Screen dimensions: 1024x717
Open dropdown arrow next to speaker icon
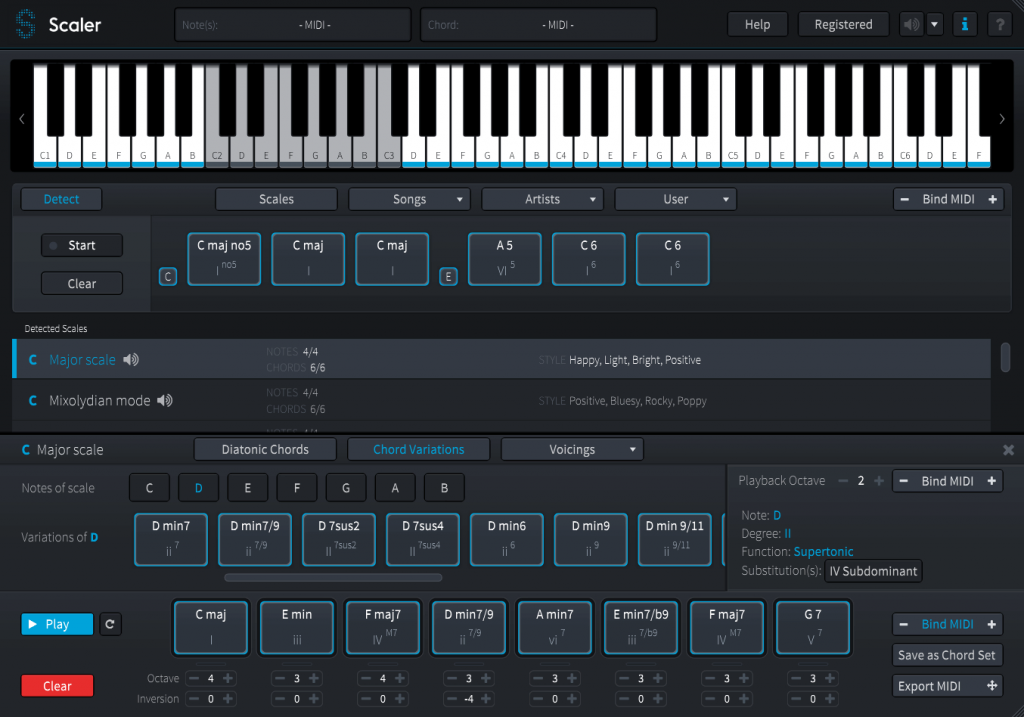[x=935, y=25]
